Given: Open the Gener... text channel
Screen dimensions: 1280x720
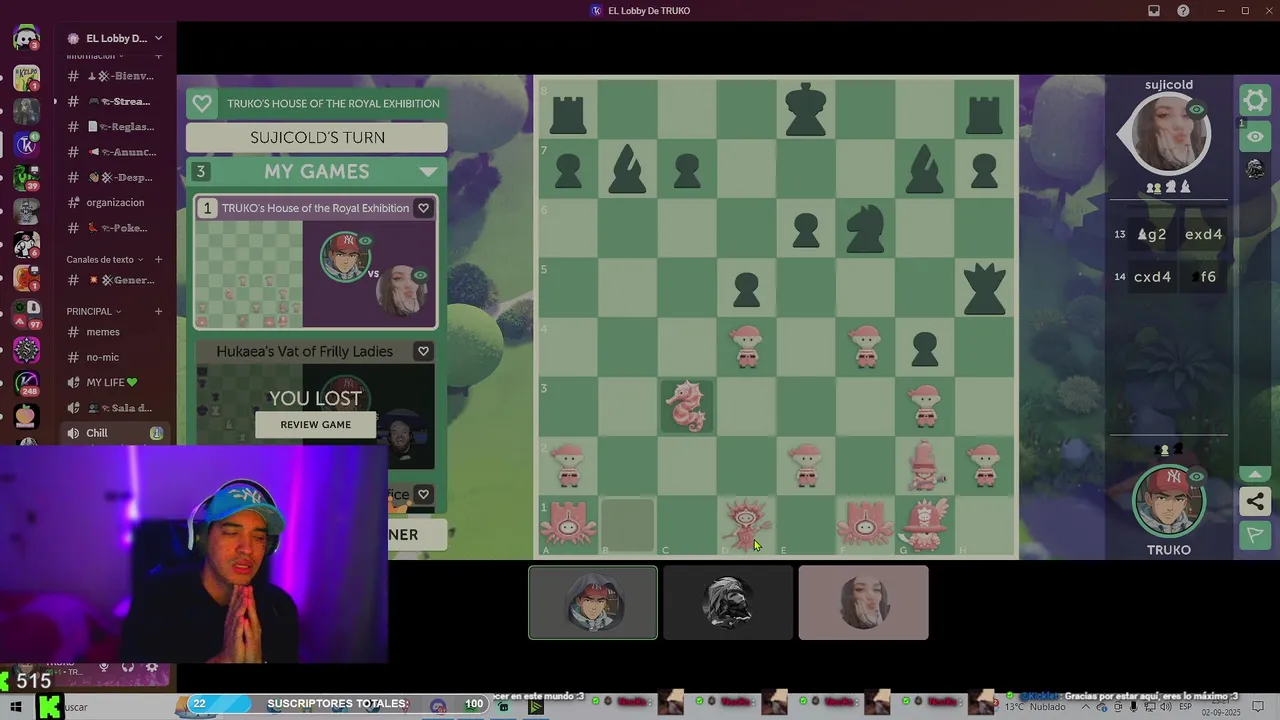Looking at the screenshot, I should click(x=114, y=280).
